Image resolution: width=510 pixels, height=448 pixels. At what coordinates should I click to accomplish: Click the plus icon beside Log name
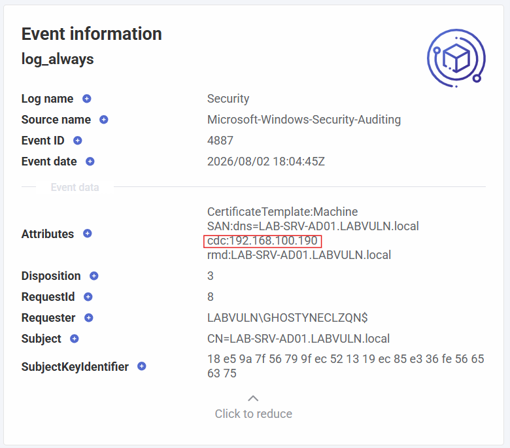(87, 99)
